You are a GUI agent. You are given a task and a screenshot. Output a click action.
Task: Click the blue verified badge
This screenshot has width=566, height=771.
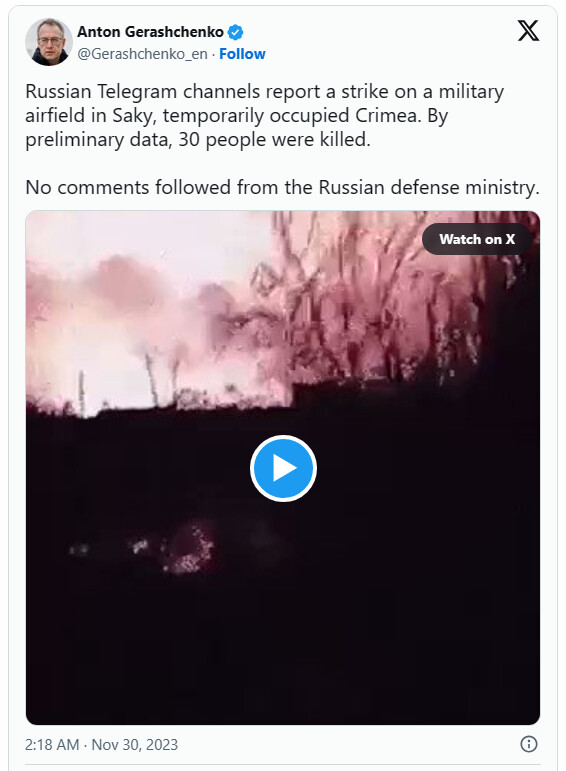click(x=235, y=32)
